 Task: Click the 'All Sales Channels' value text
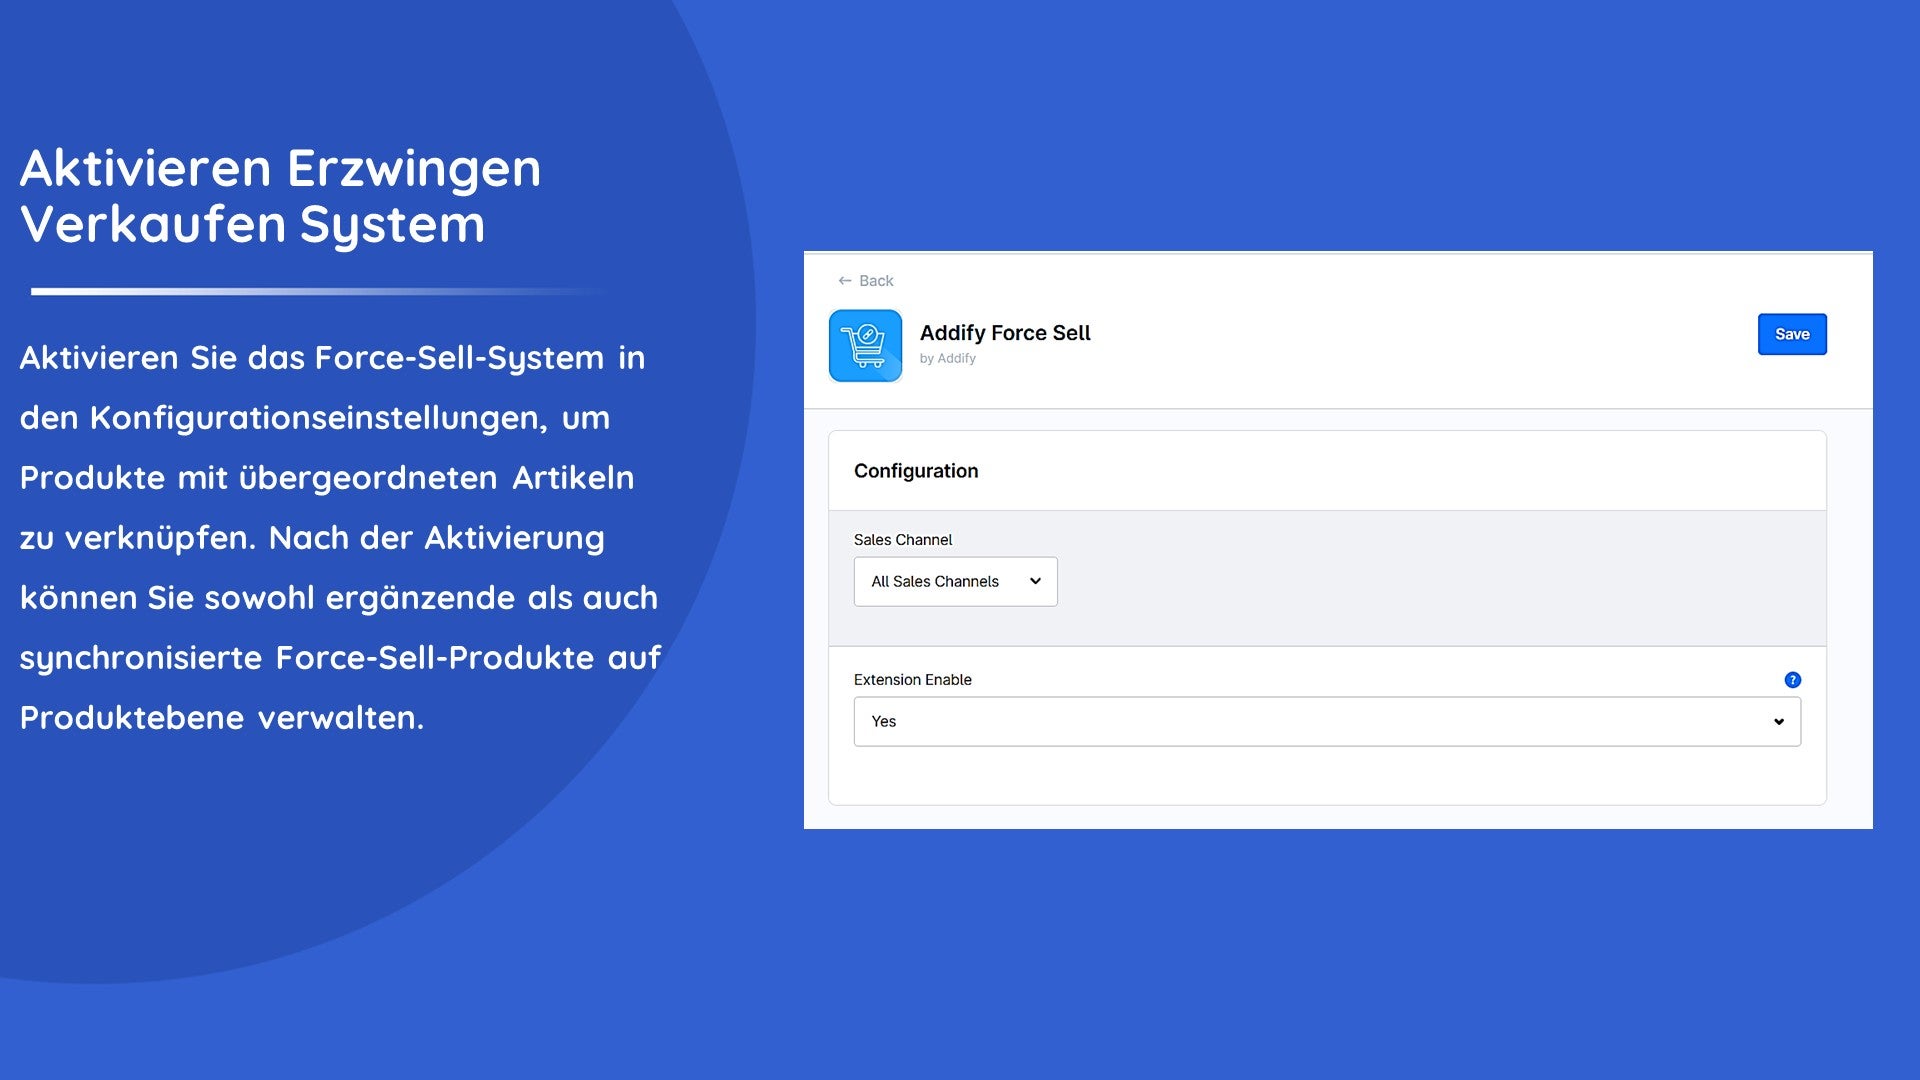pyautogui.click(x=934, y=582)
